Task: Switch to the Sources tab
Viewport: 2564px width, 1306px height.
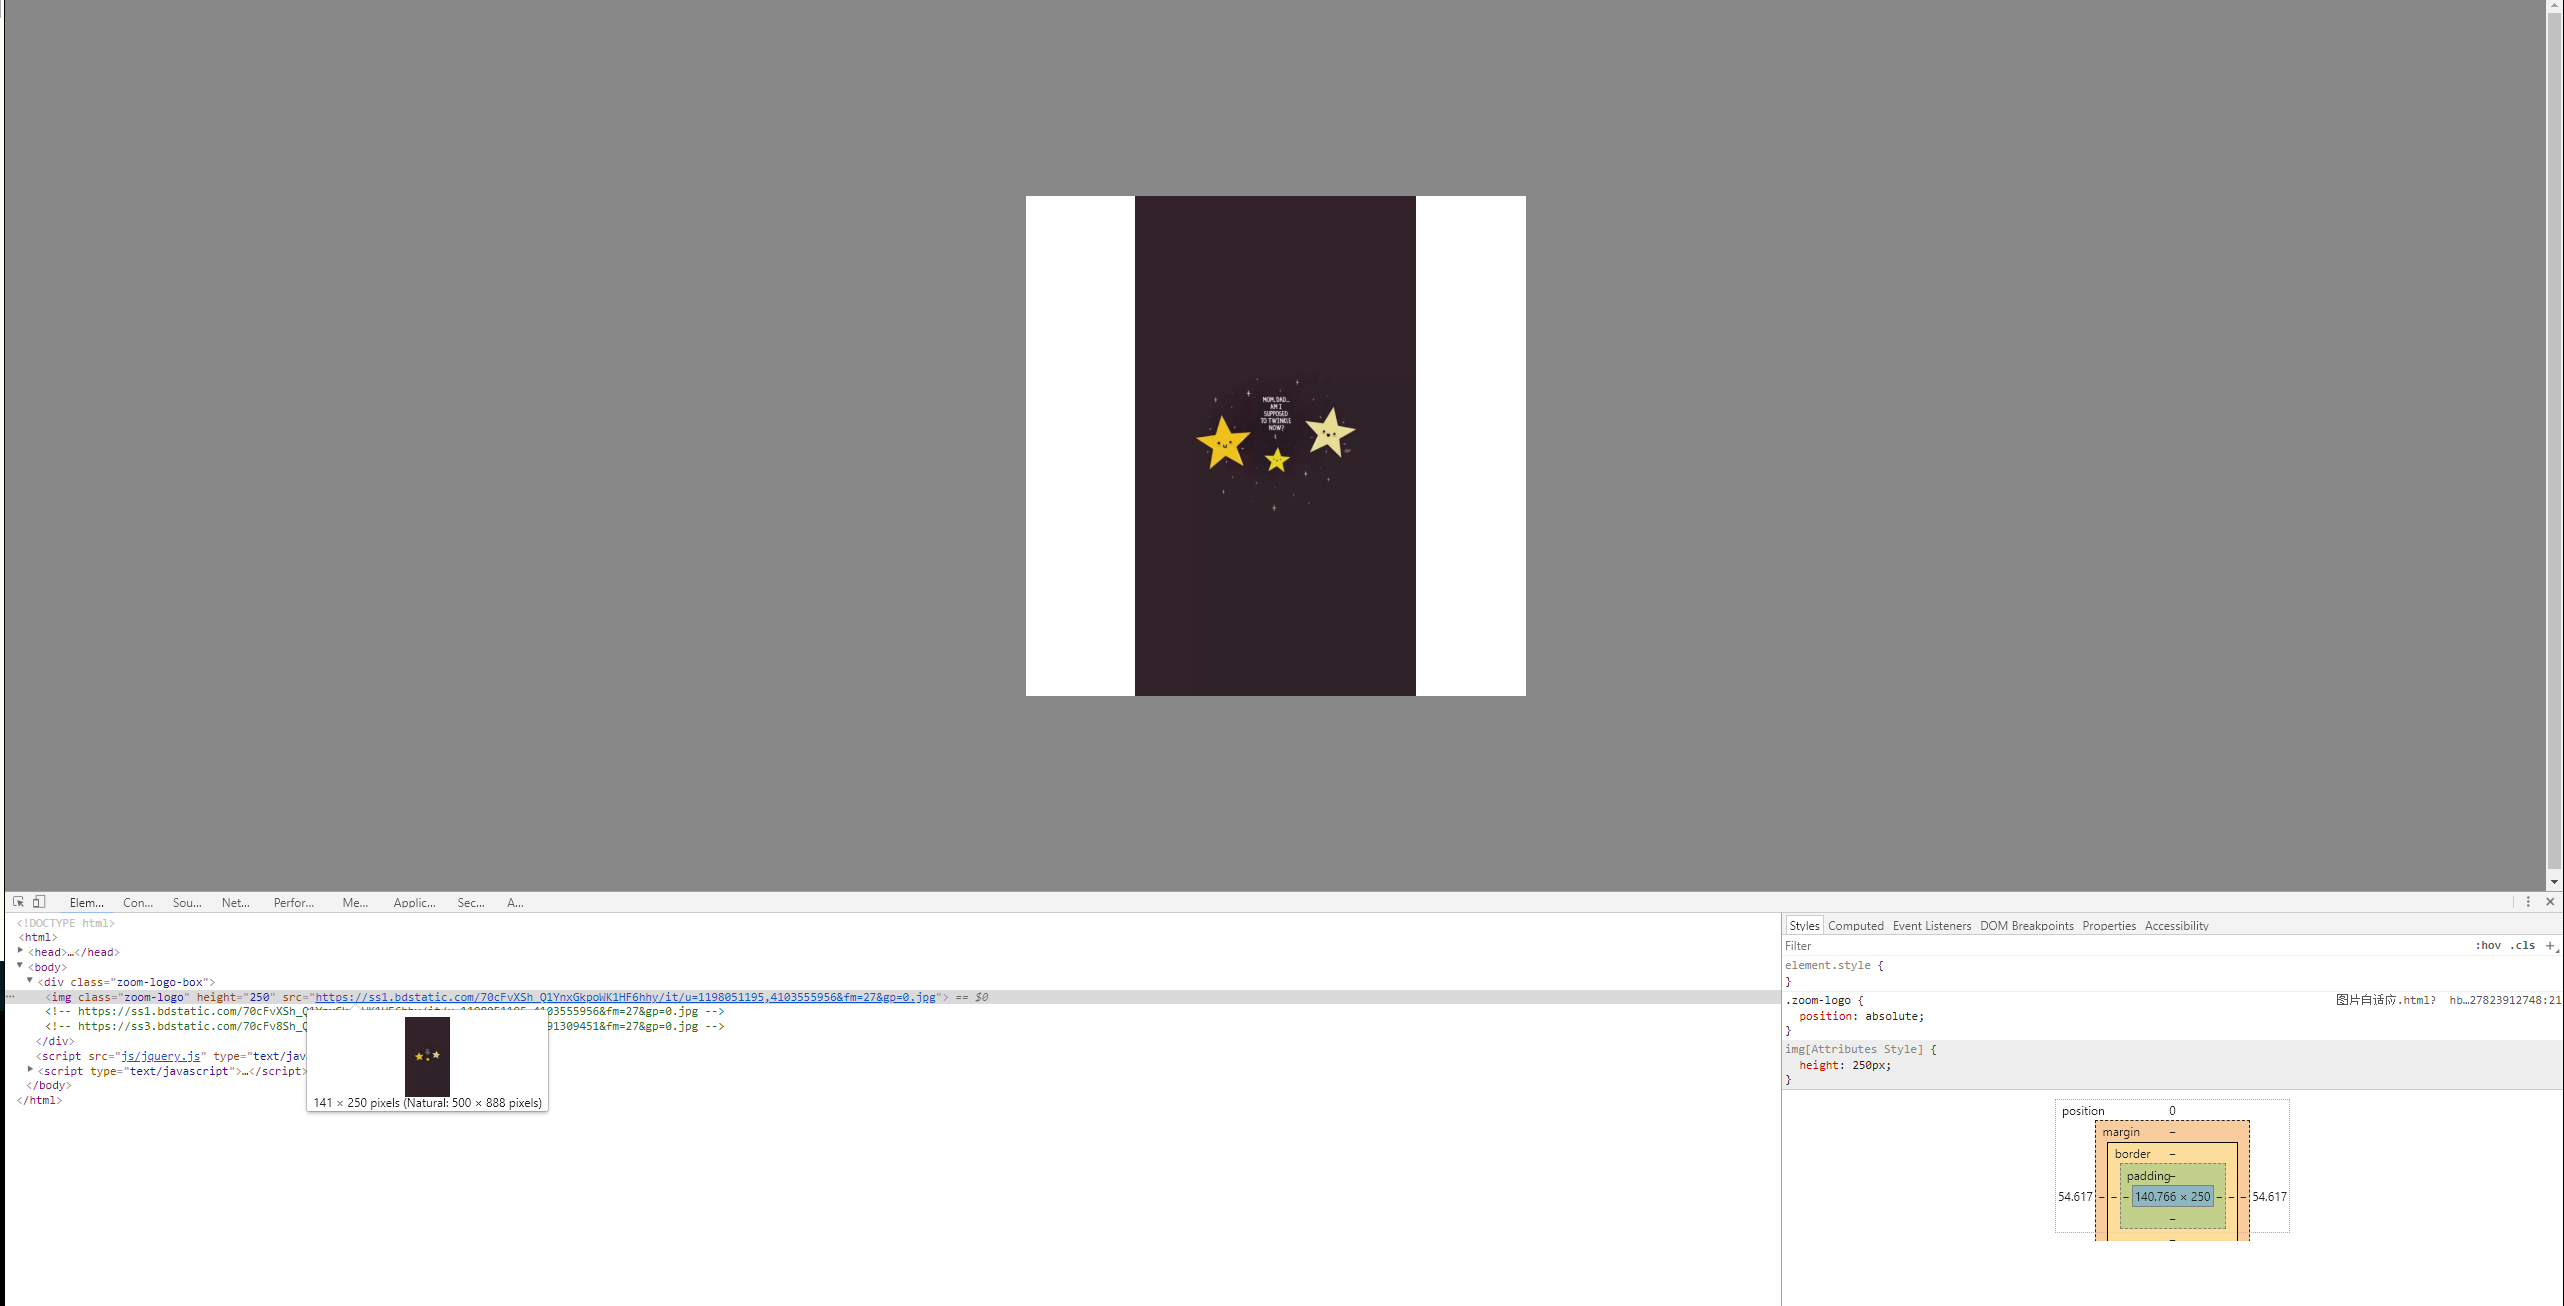Action: click(x=187, y=903)
